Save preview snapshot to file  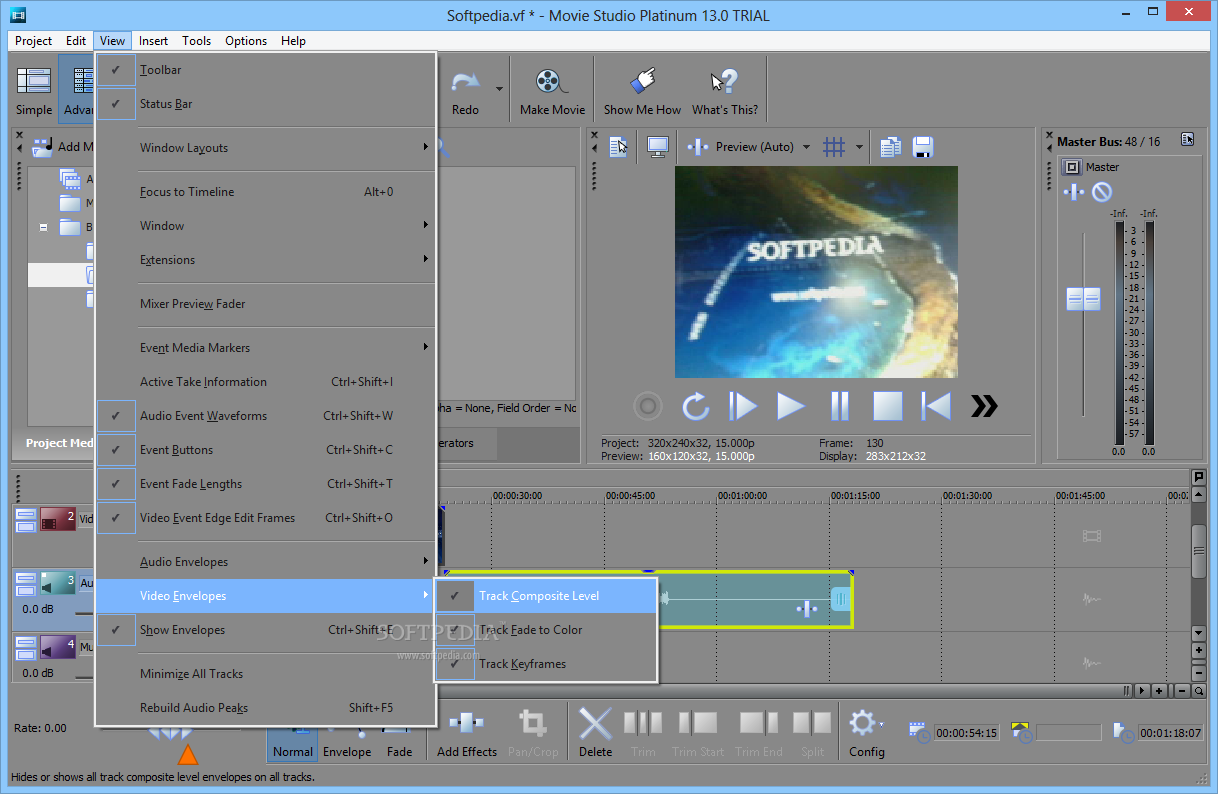(x=922, y=147)
